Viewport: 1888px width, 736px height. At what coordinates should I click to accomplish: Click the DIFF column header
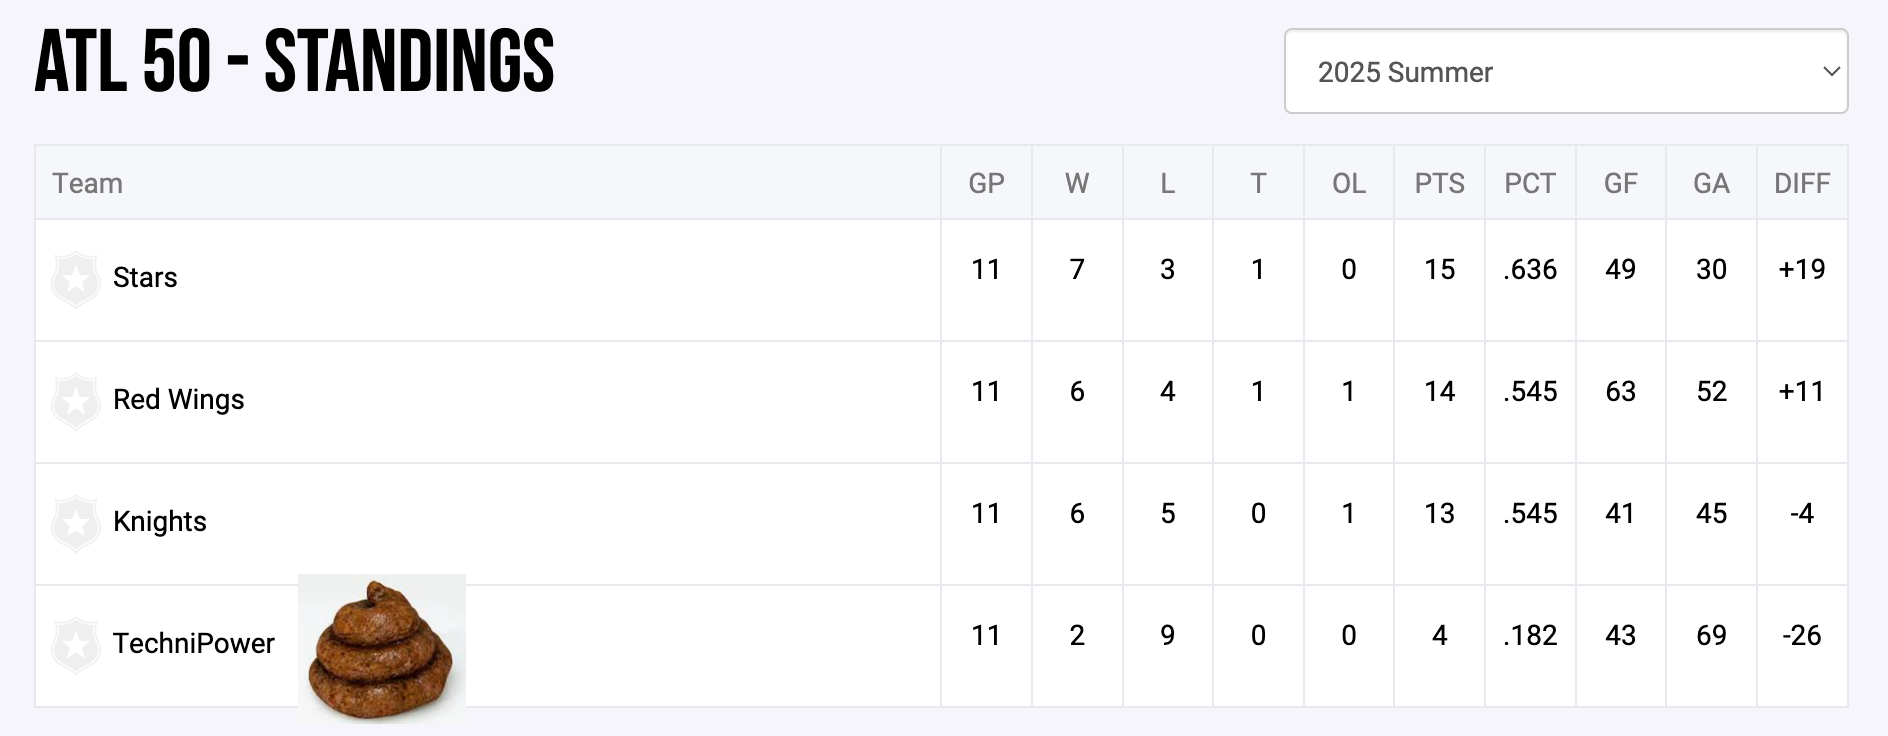tap(1802, 184)
